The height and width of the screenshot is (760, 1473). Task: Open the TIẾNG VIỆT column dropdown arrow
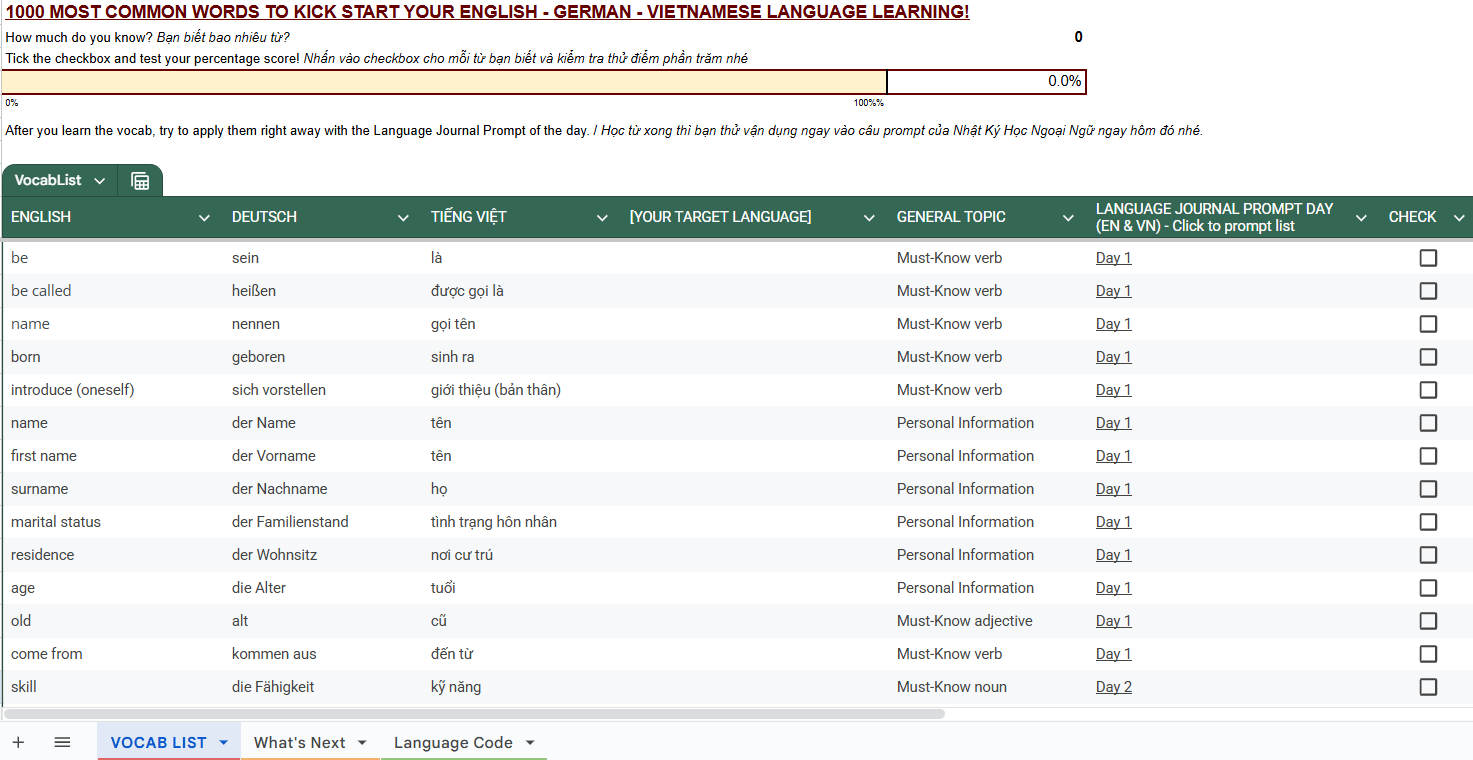pos(602,218)
